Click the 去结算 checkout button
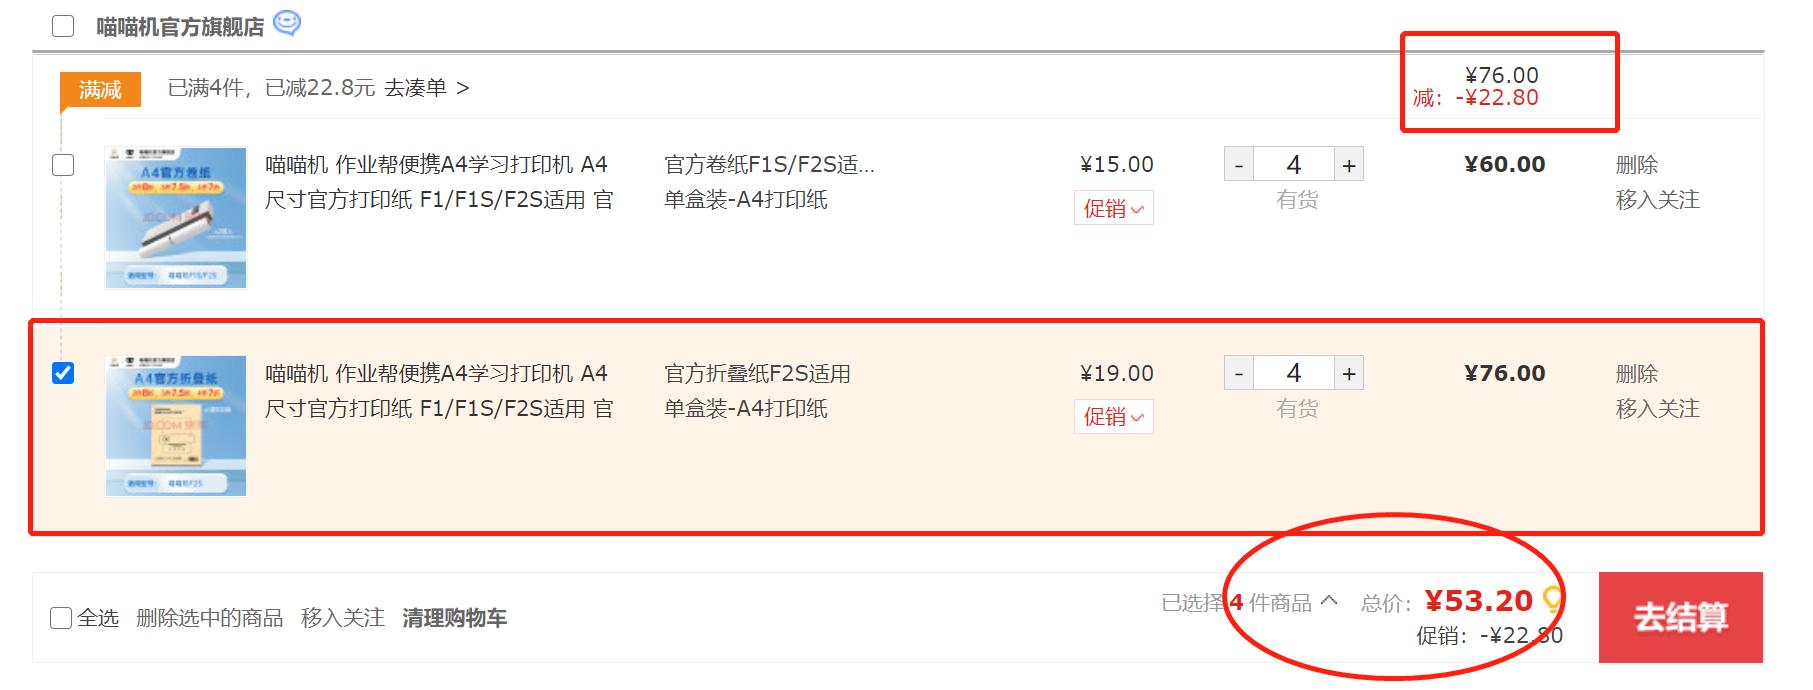This screenshot has width=1813, height=690. click(1681, 618)
